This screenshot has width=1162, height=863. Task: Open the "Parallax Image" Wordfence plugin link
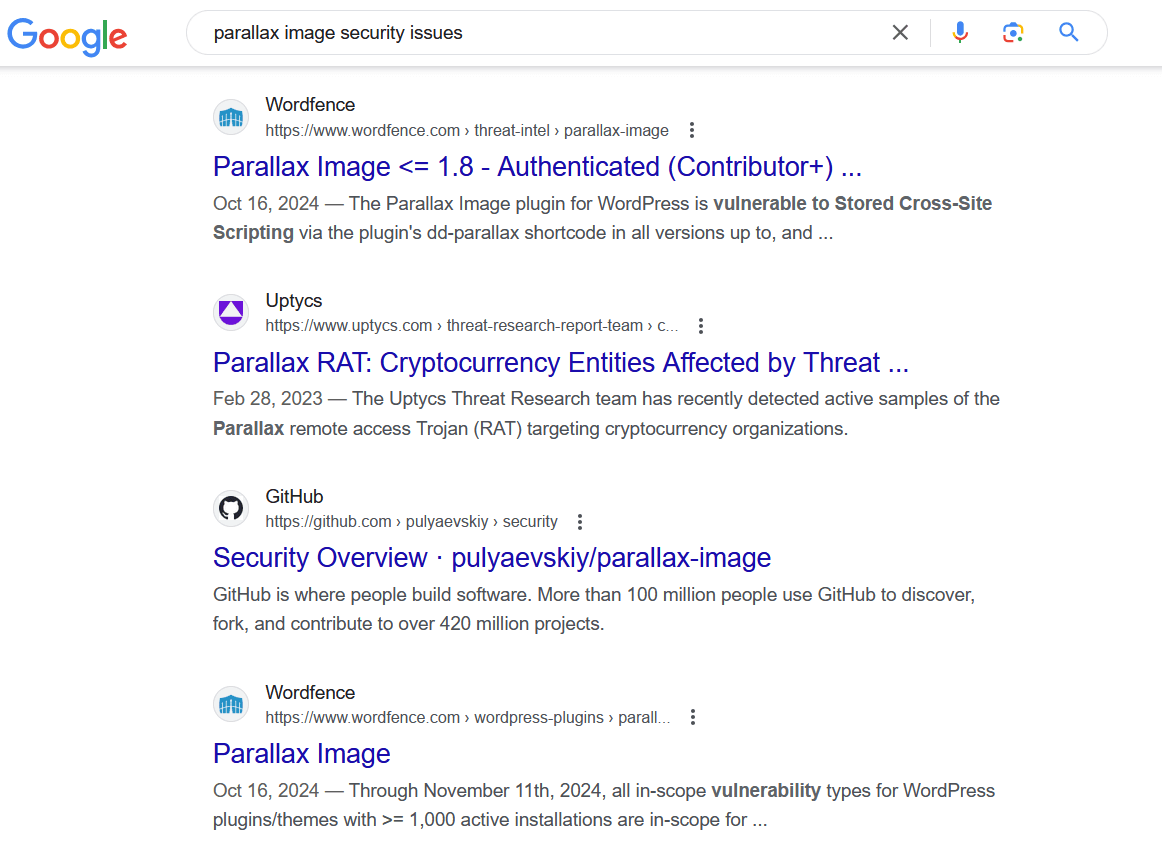tap(302, 753)
